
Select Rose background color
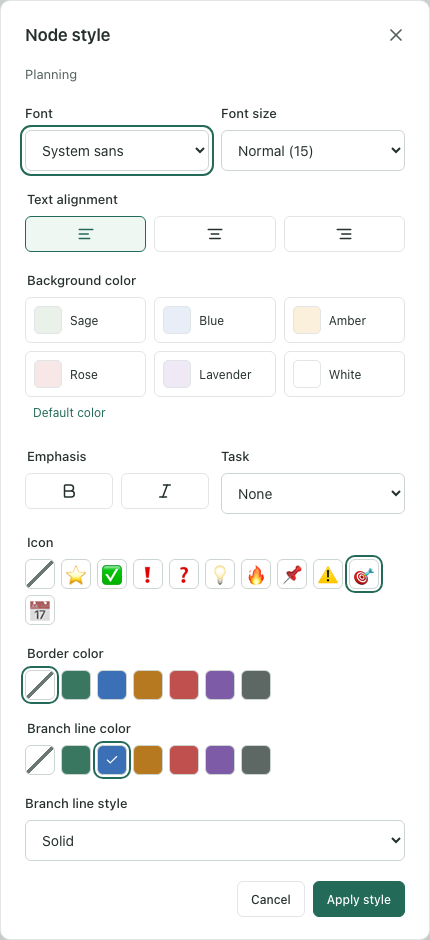[x=85, y=374]
